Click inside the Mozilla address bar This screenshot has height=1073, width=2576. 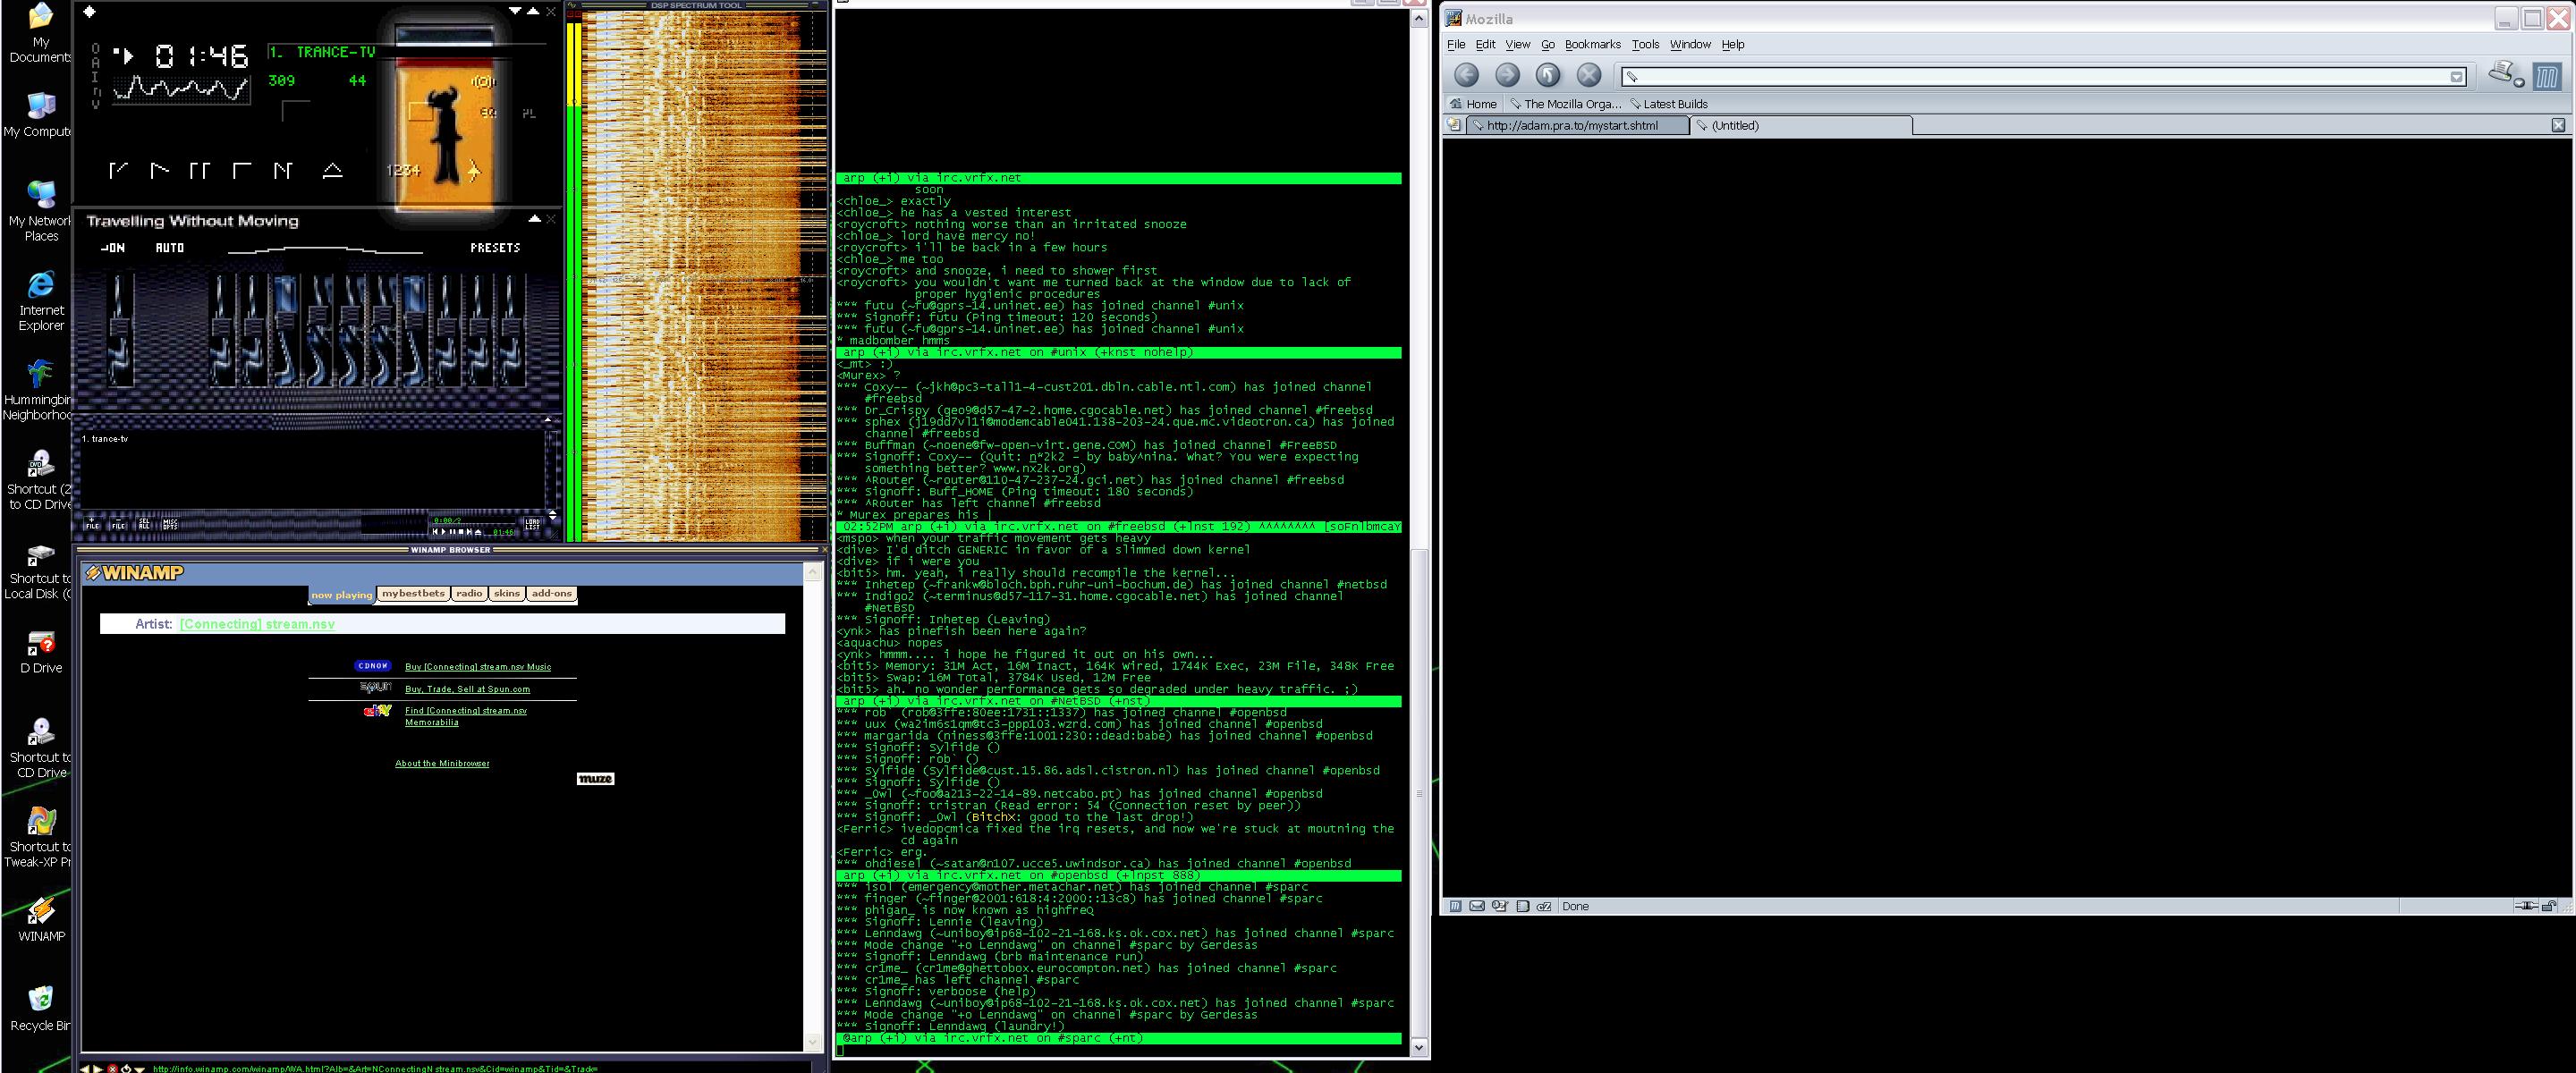pyautogui.click(x=2040, y=77)
